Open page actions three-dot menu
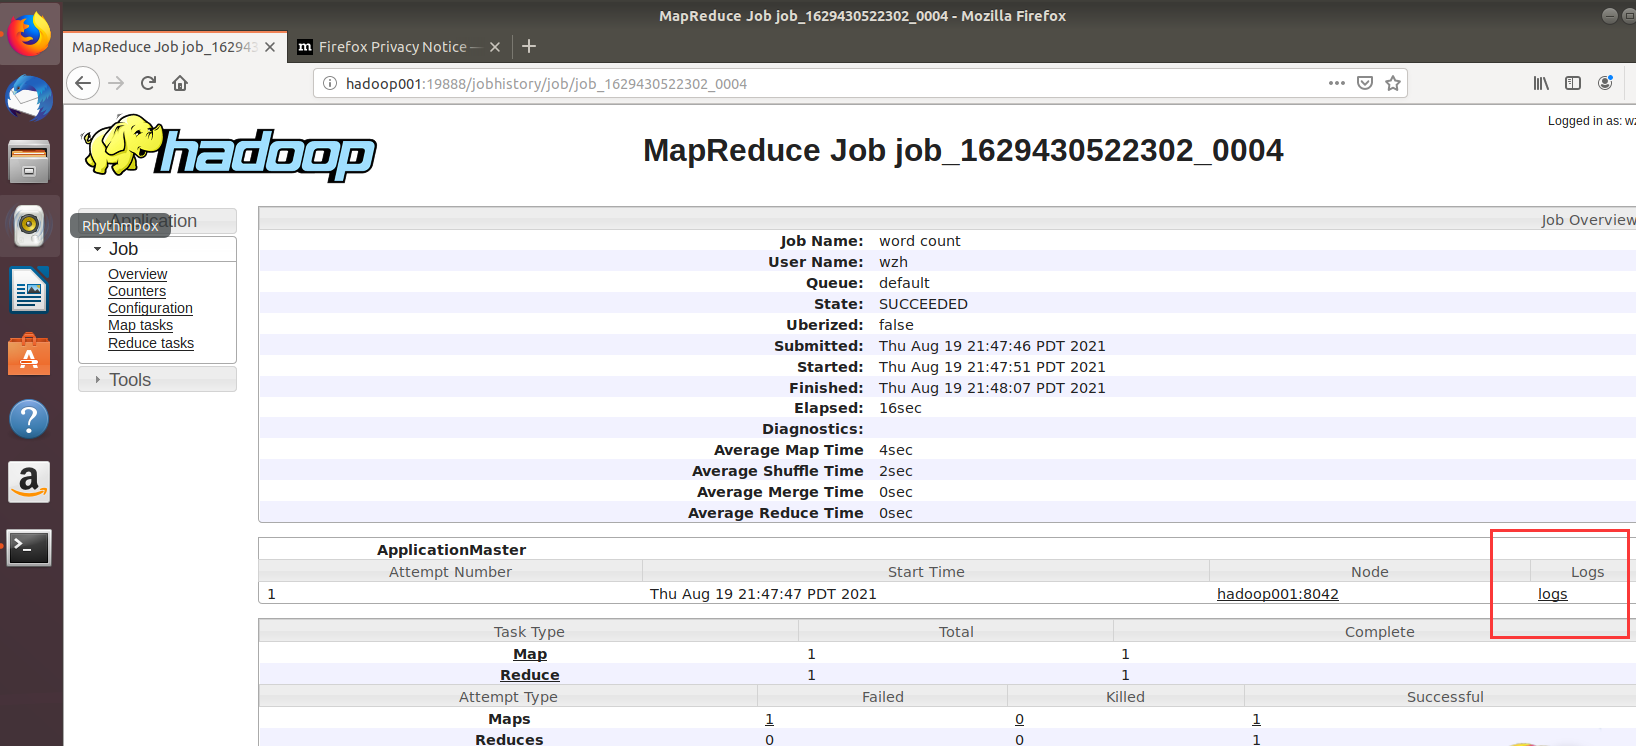1636x746 pixels. pos(1337,83)
